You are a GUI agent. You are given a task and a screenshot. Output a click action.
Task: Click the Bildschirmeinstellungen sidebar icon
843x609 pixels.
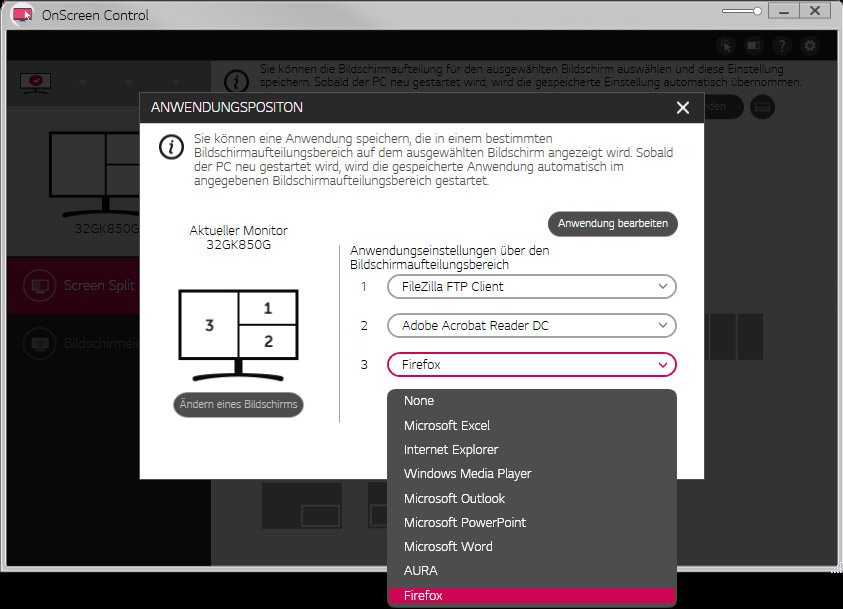[x=38, y=343]
